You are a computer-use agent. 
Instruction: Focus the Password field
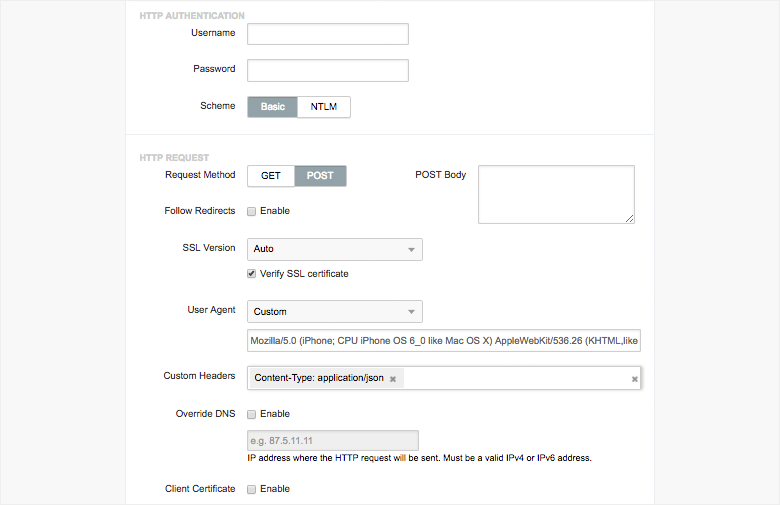[x=327, y=70]
